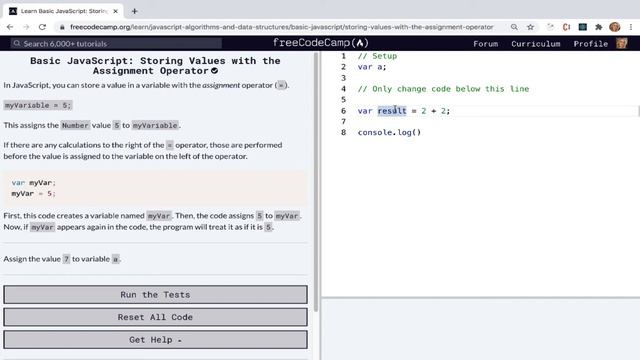640x360 pixels.
Task: Open the Forum link
Action: coord(485,44)
